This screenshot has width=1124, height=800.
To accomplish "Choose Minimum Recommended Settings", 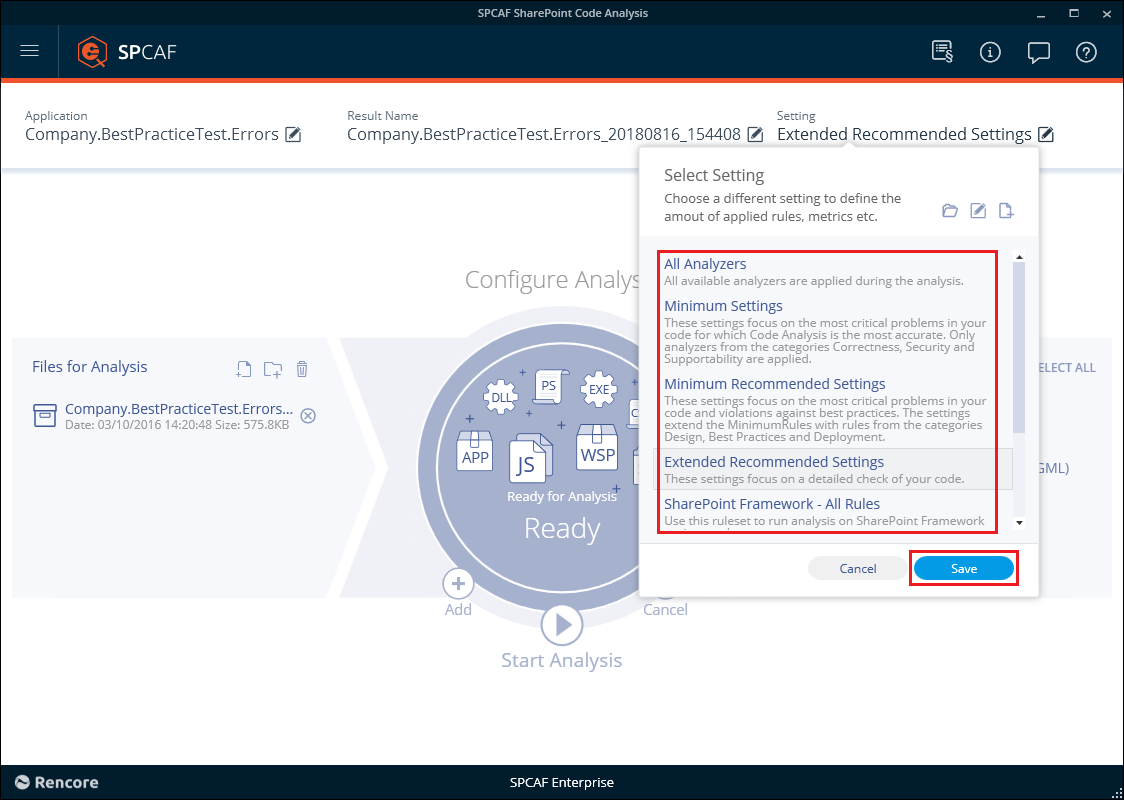I will pos(824,410).
